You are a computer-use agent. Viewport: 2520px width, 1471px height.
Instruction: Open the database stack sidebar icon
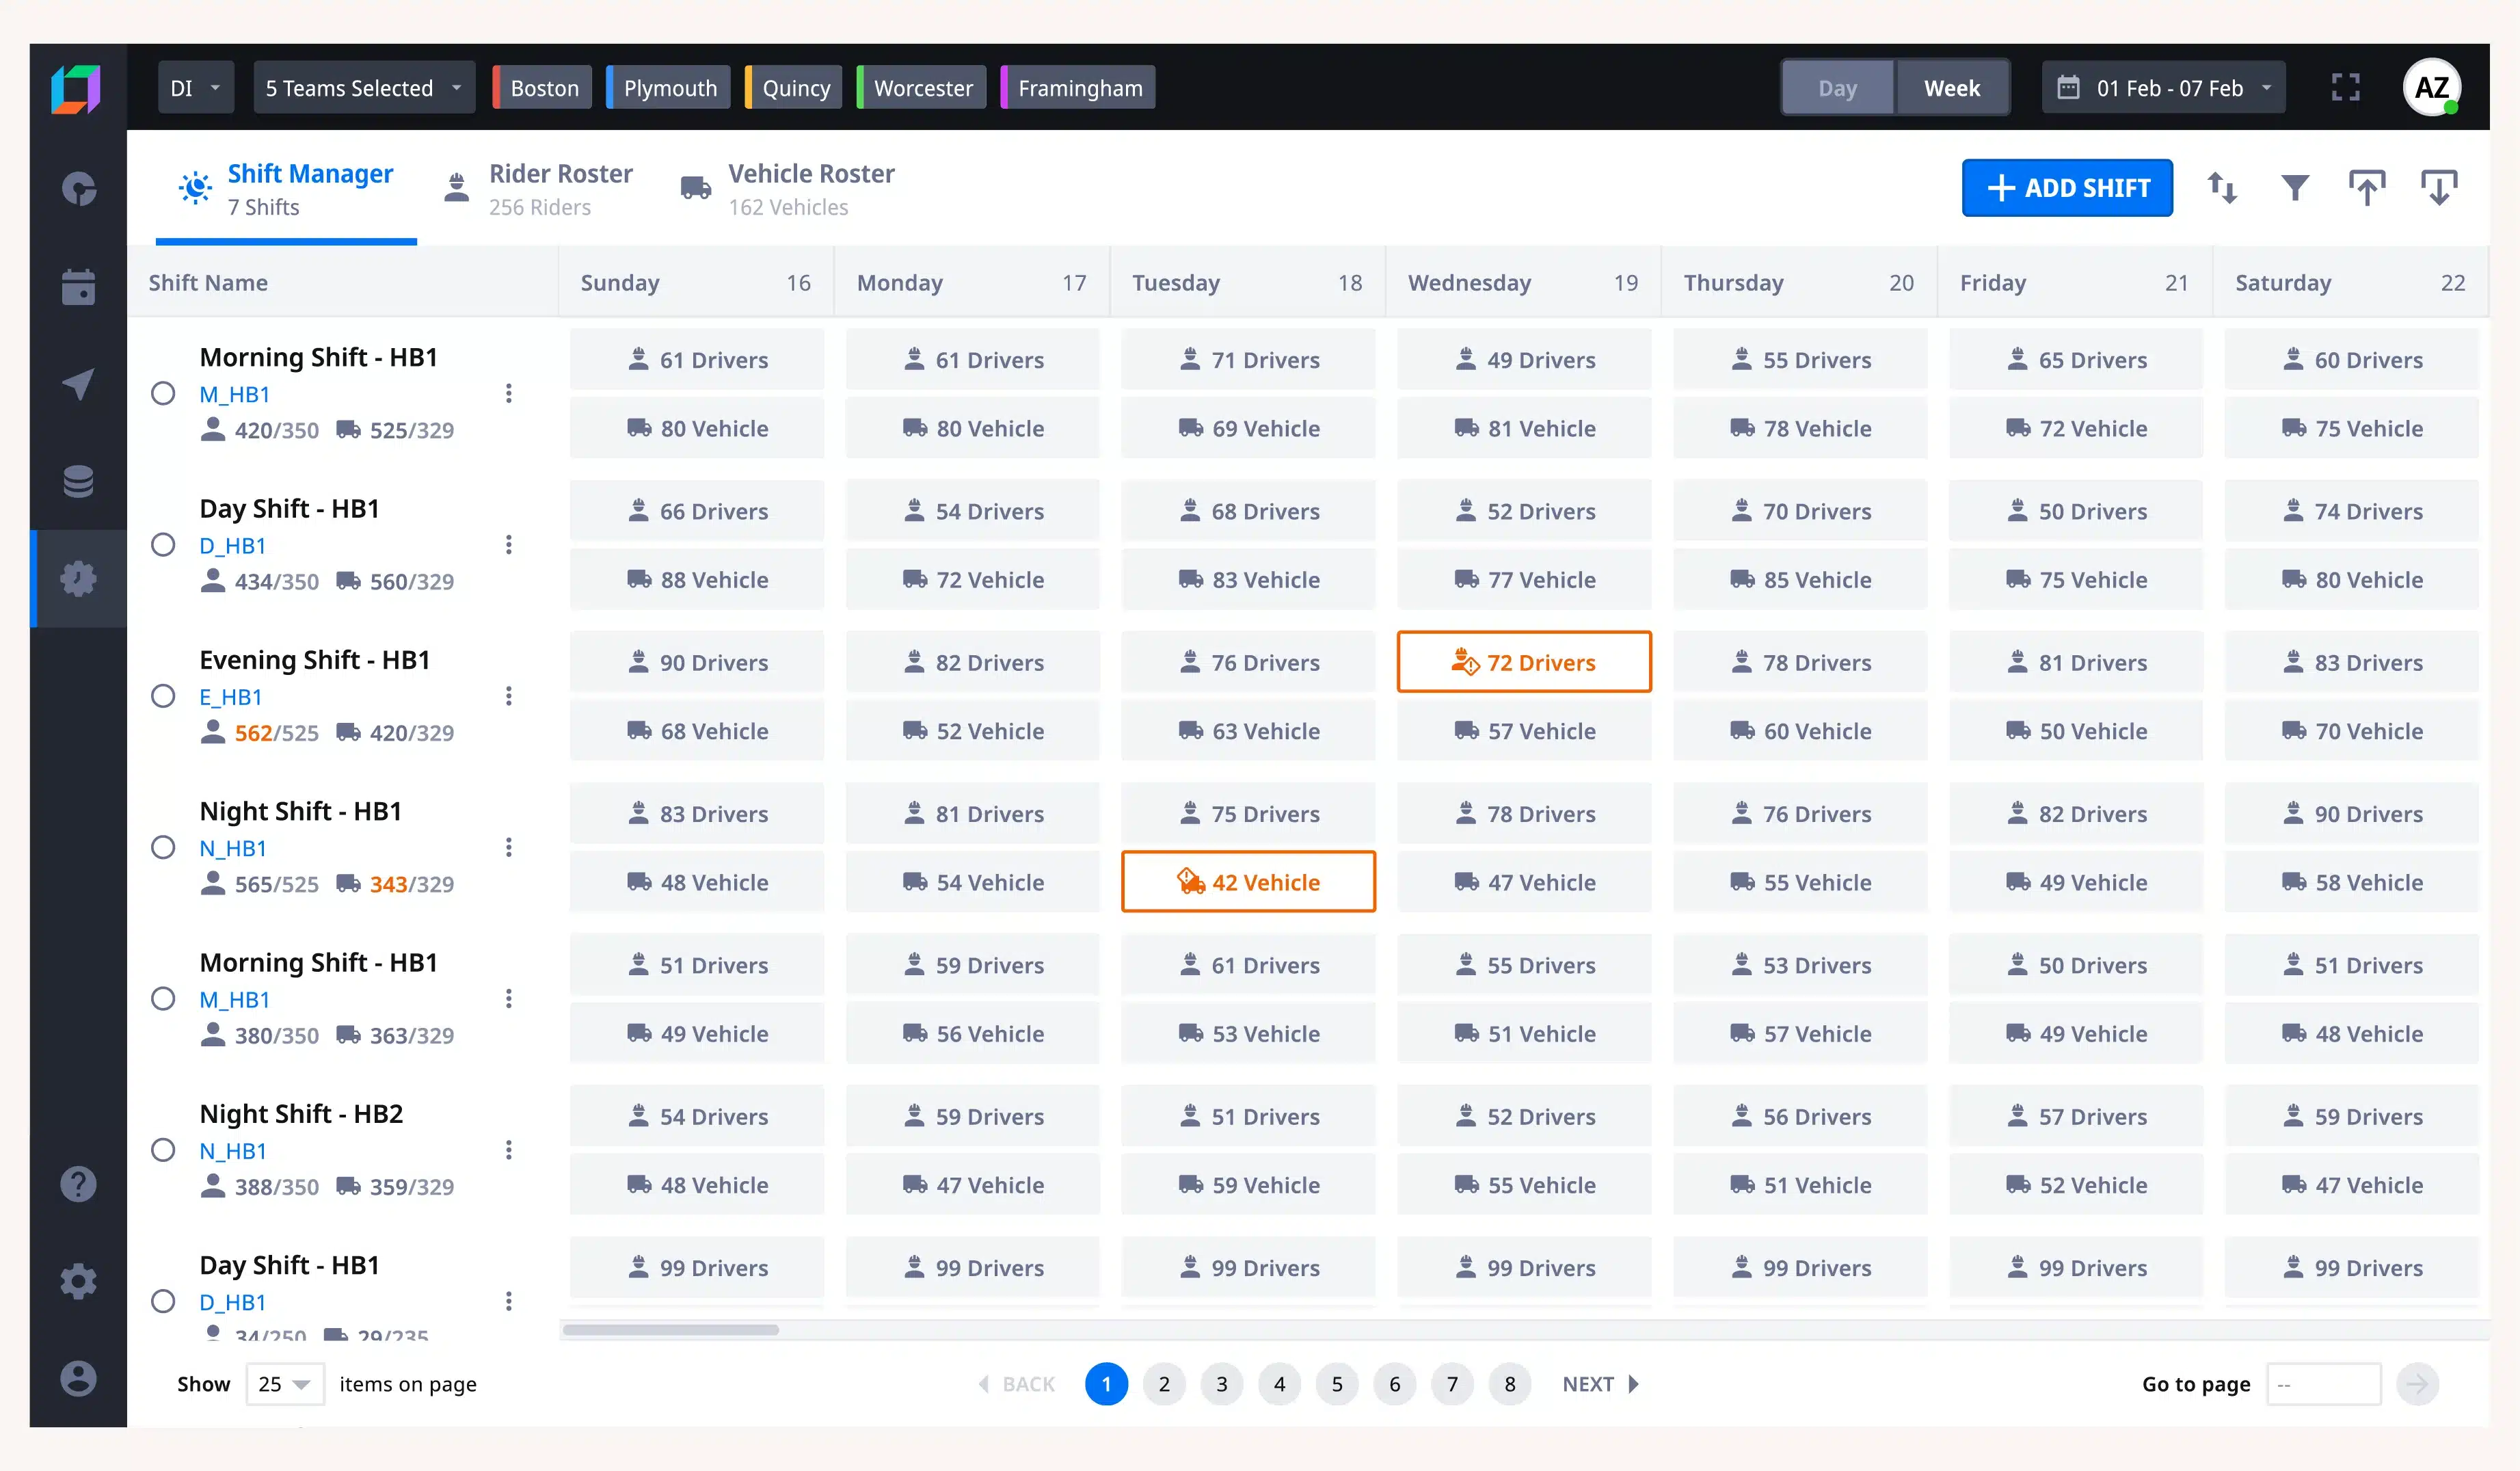(78, 482)
